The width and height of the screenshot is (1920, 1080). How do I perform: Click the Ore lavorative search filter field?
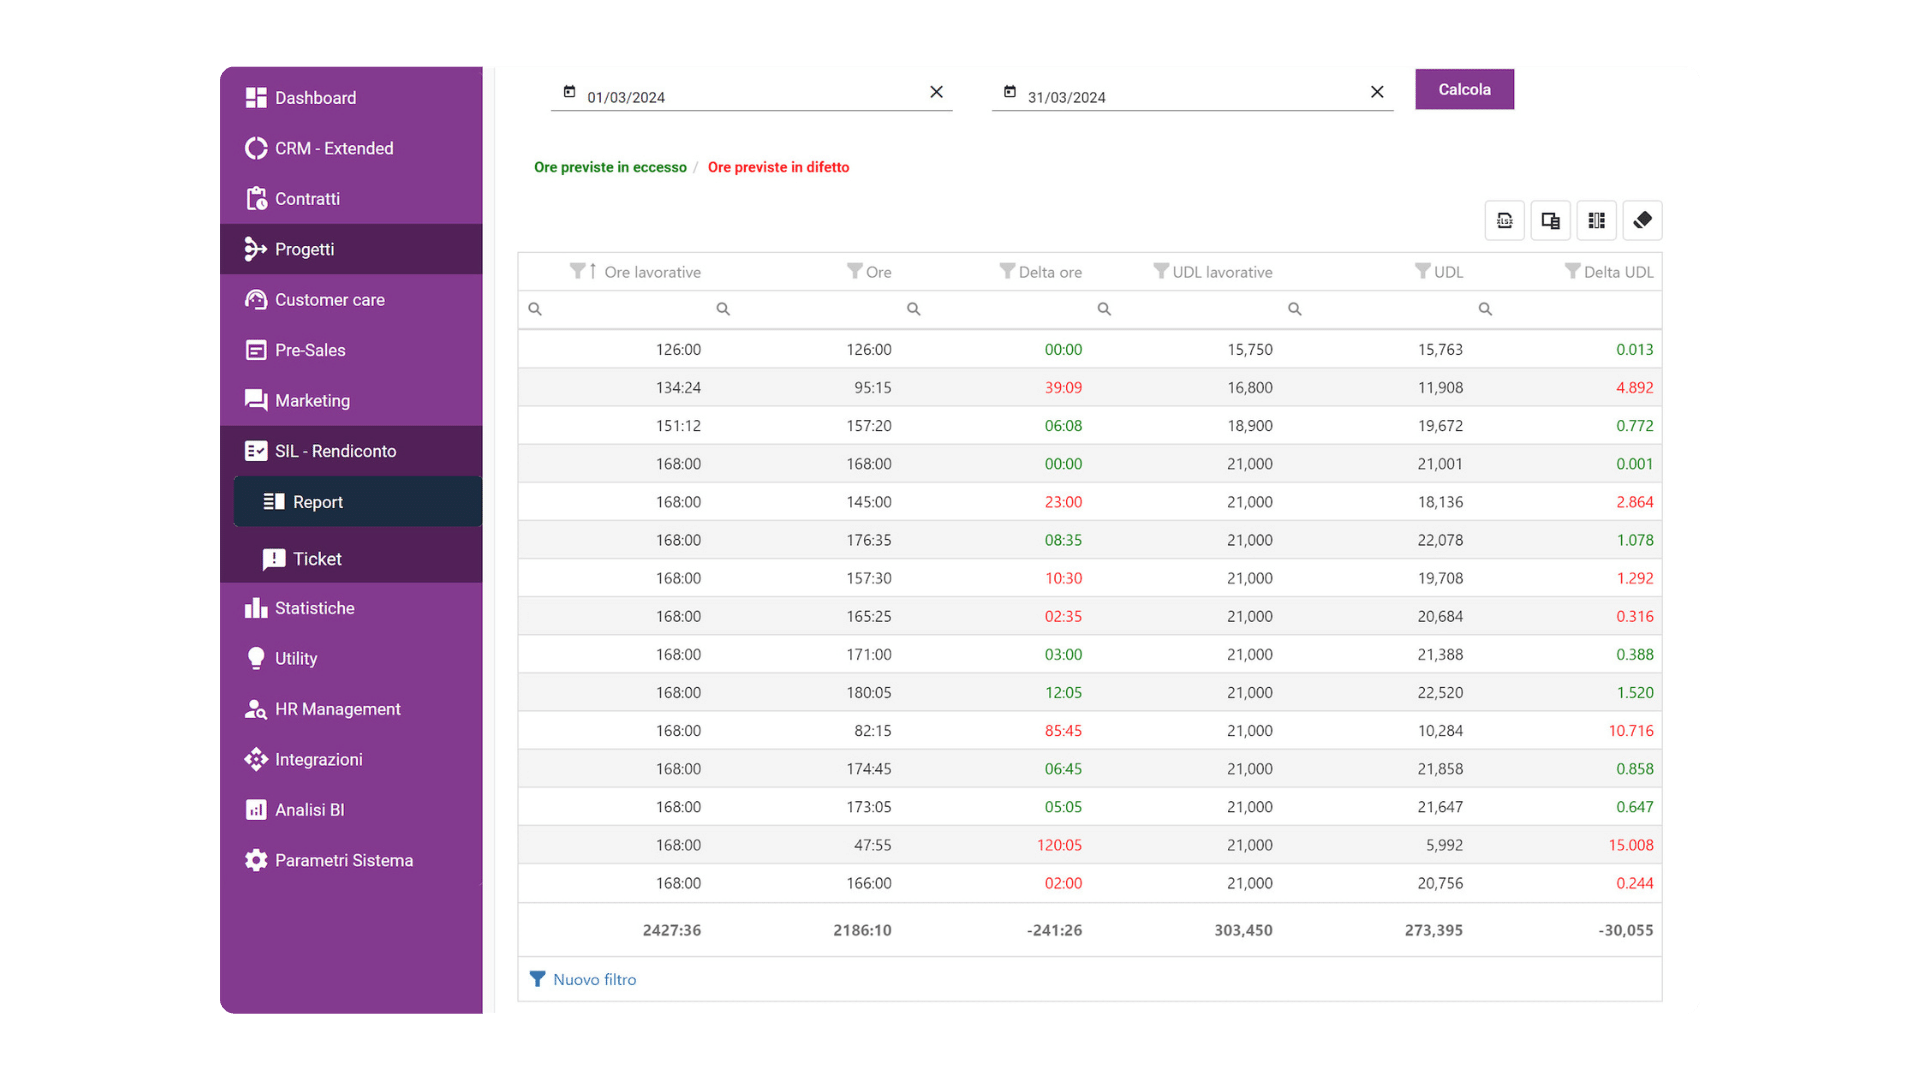614,310
